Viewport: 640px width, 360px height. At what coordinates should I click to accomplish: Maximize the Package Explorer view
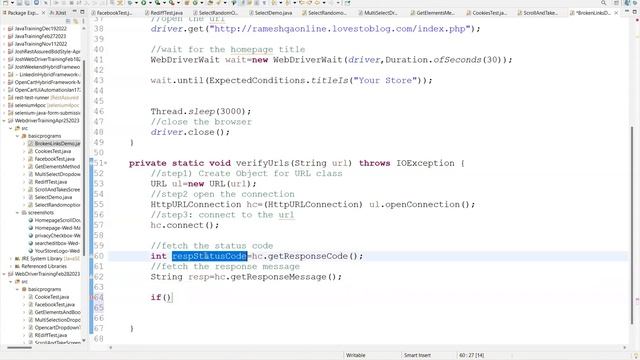point(82,13)
